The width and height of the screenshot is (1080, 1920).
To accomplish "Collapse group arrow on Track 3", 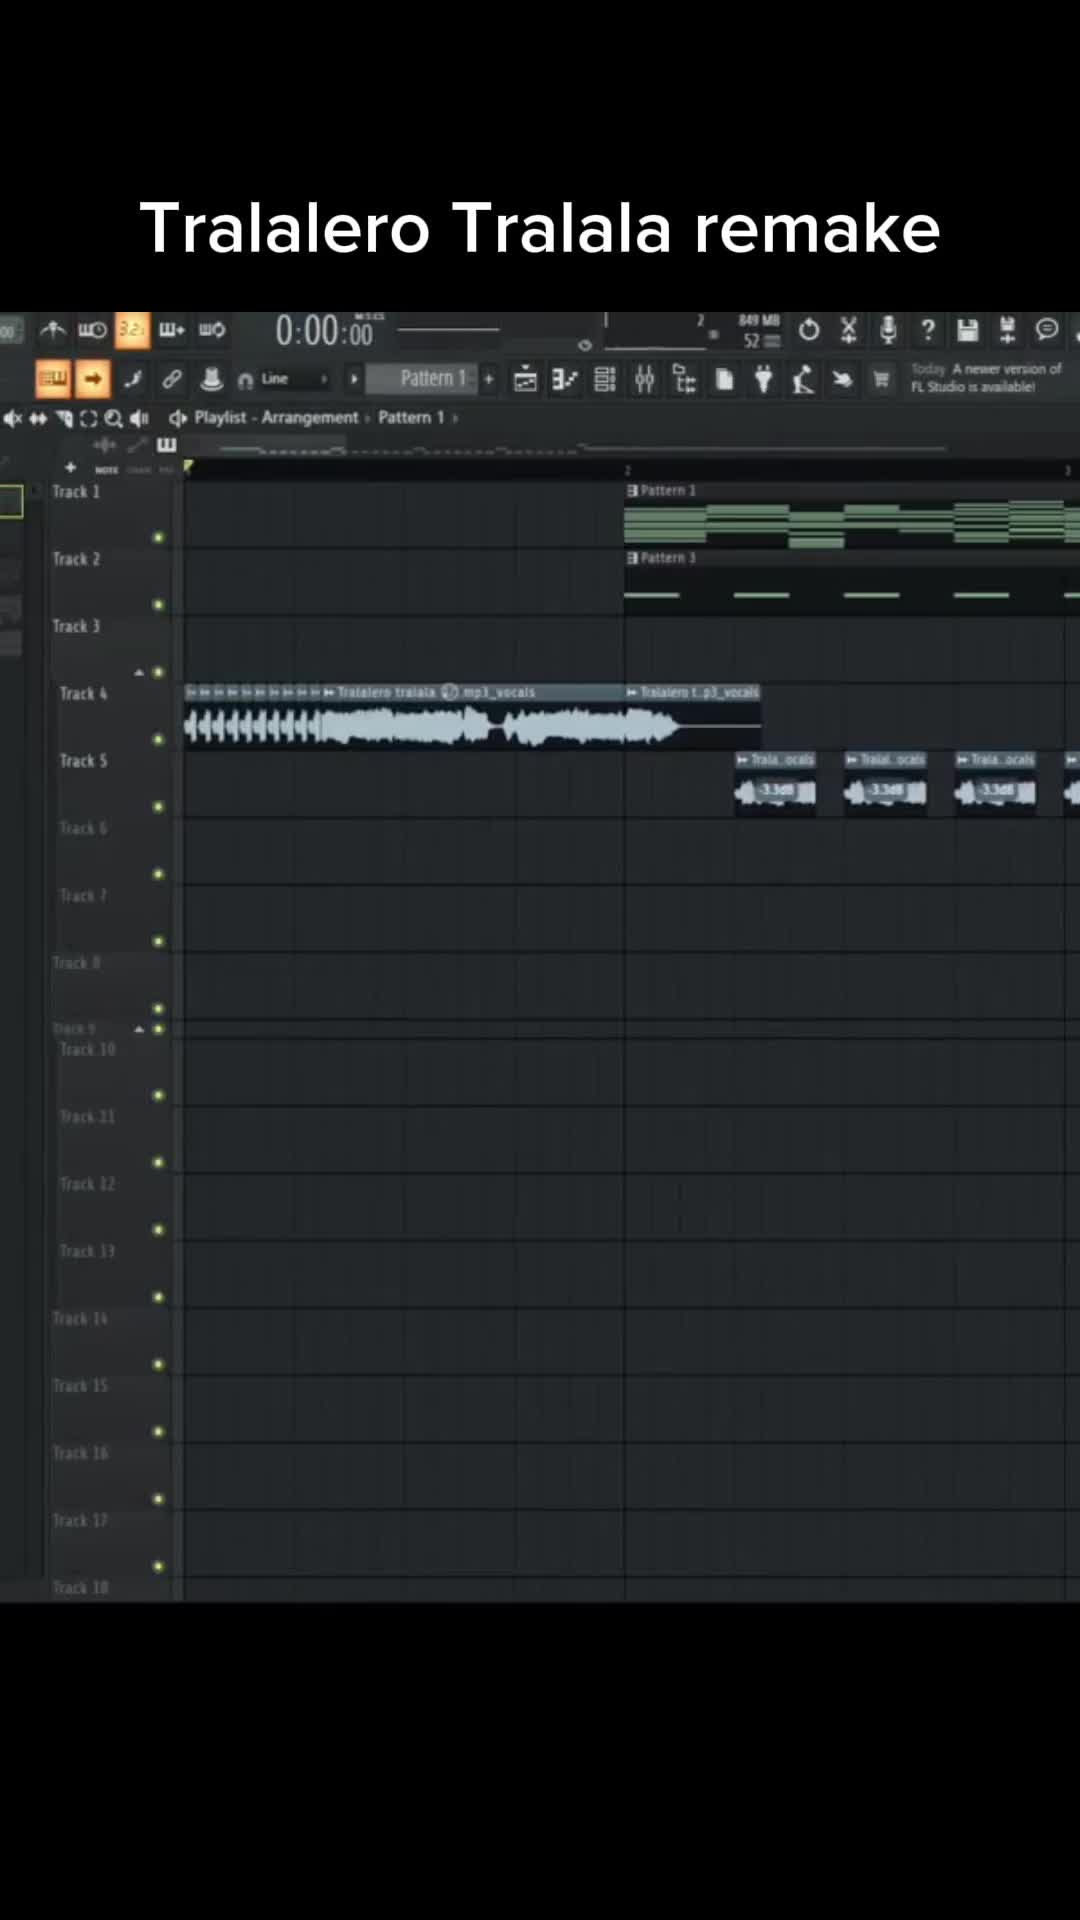I will [139, 673].
